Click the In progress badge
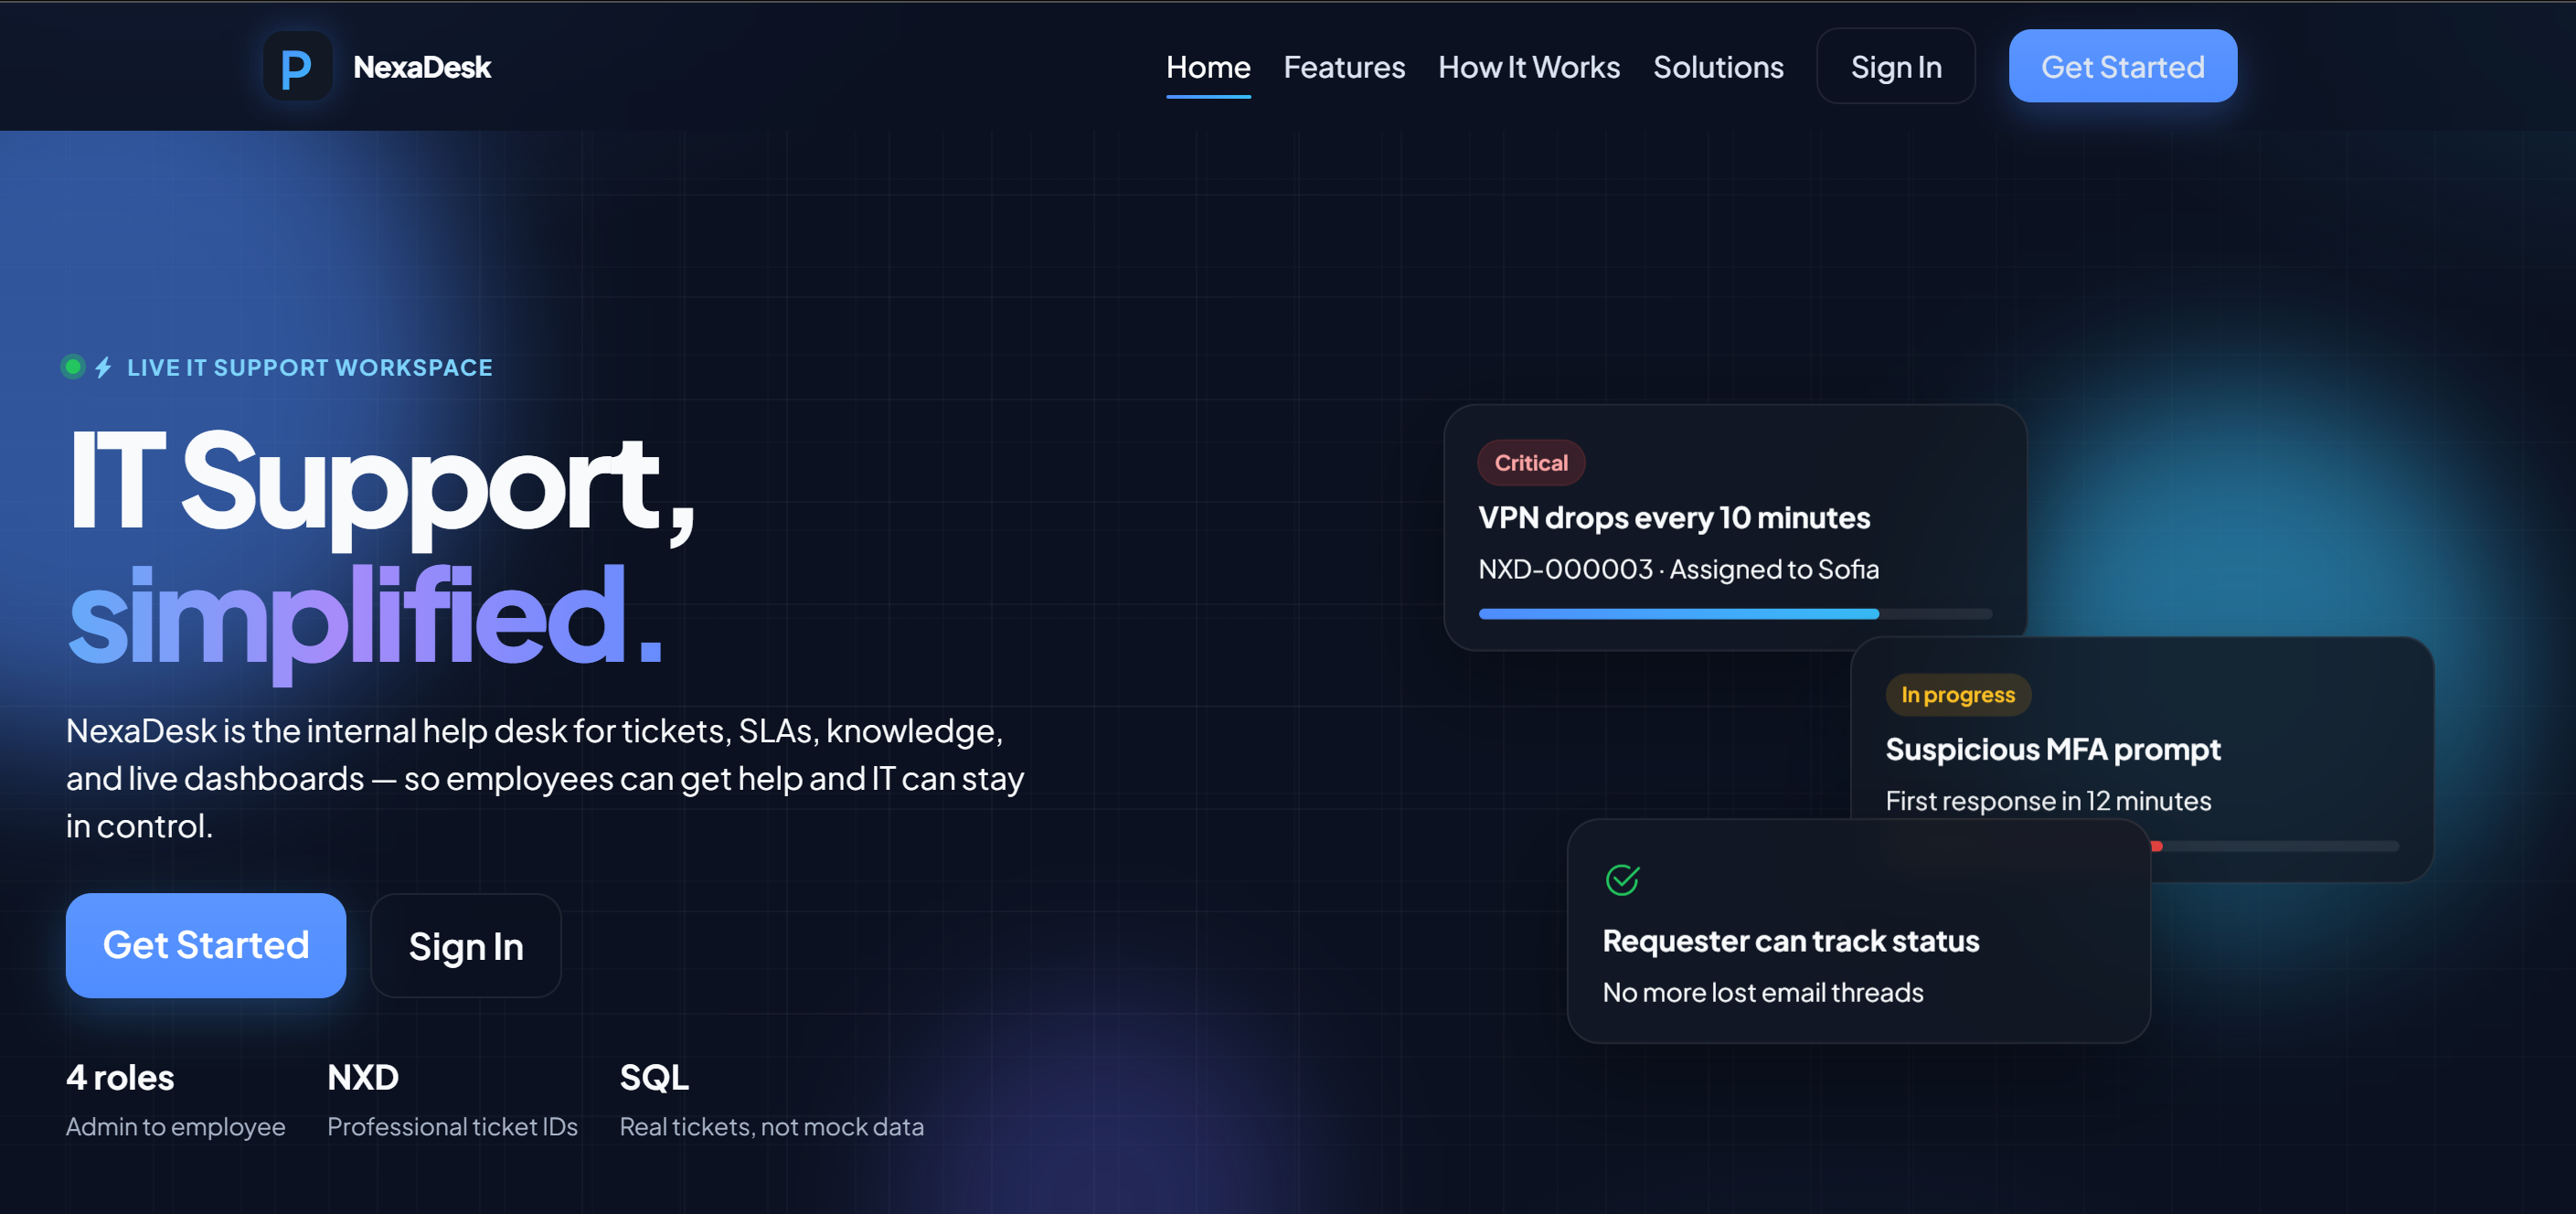This screenshot has height=1214, width=2576. pos(1957,694)
